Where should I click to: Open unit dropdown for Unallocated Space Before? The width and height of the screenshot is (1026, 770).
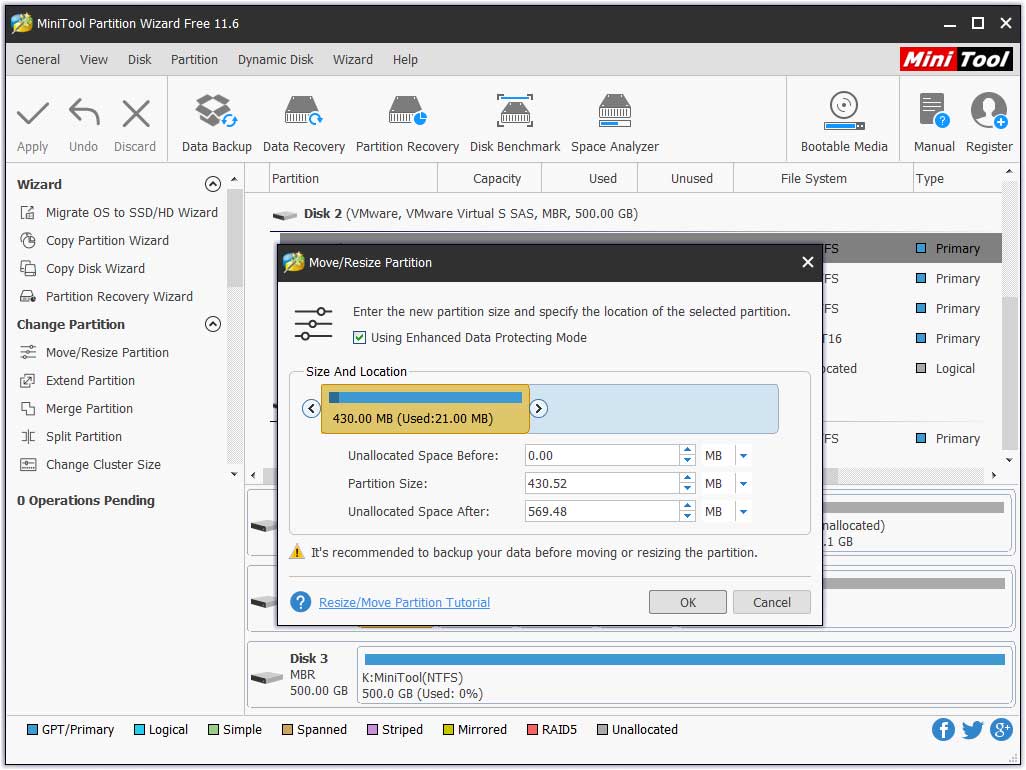click(743, 456)
